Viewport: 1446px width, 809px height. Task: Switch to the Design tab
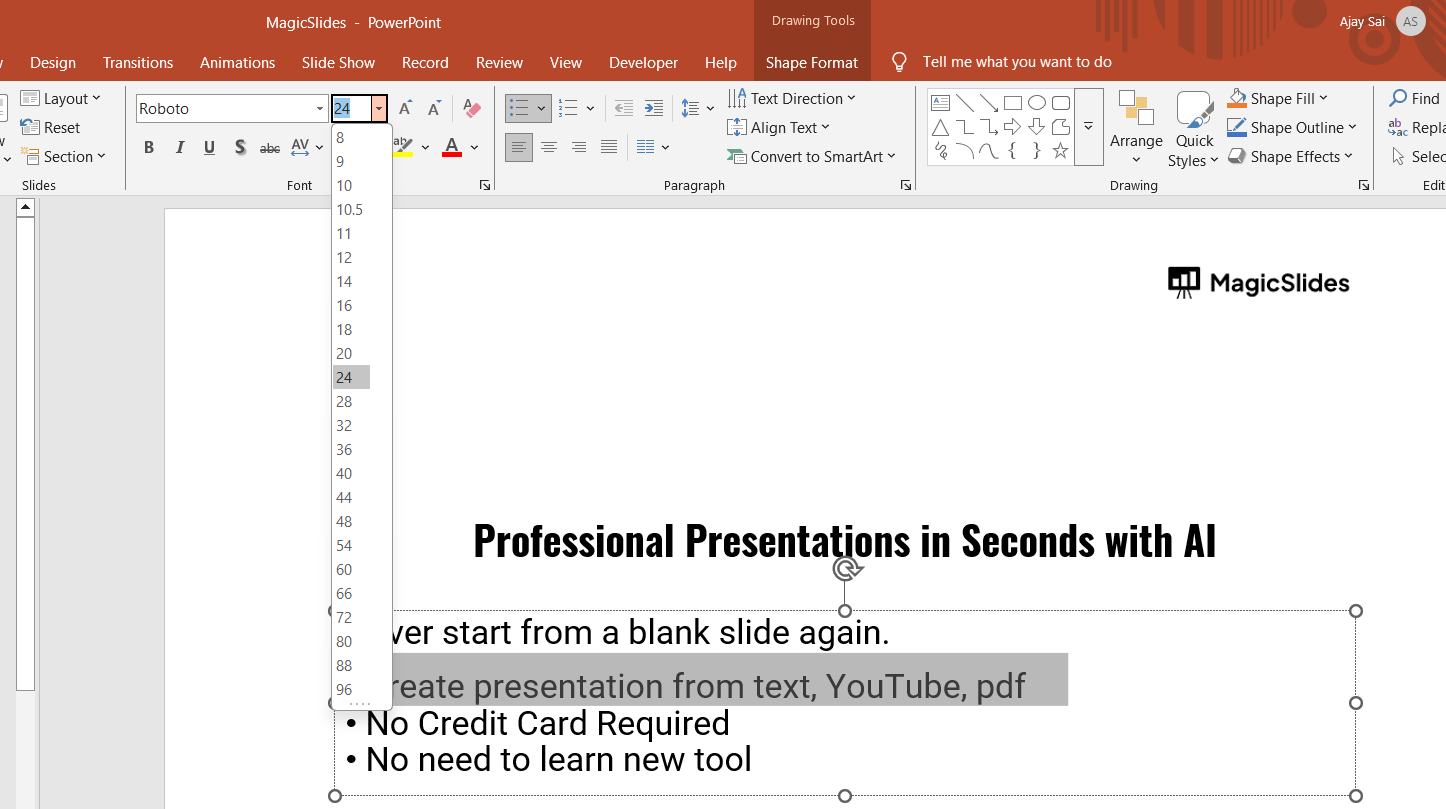pos(53,62)
